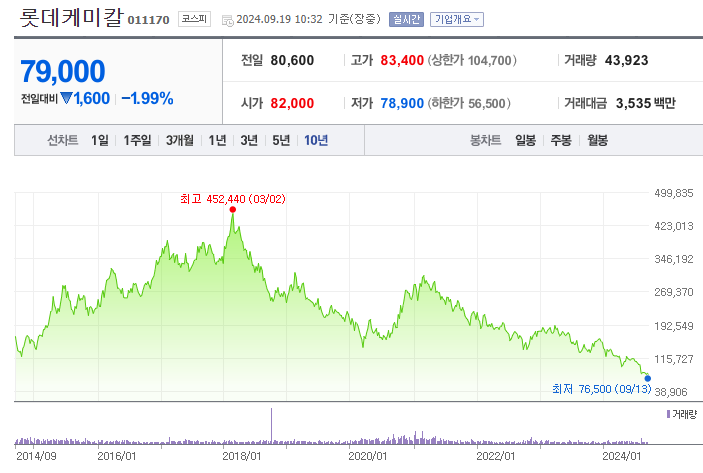Click the 저가 value 78,900
703x473 pixels.
pos(402,103)
